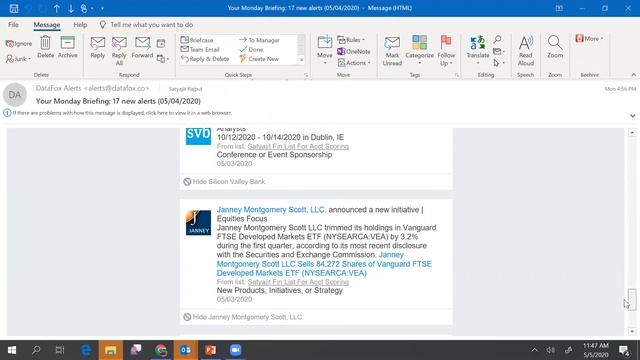Open Microsoft Edge from the taskbar
Viewport: 640px width, 360px height.
point(86,350)
